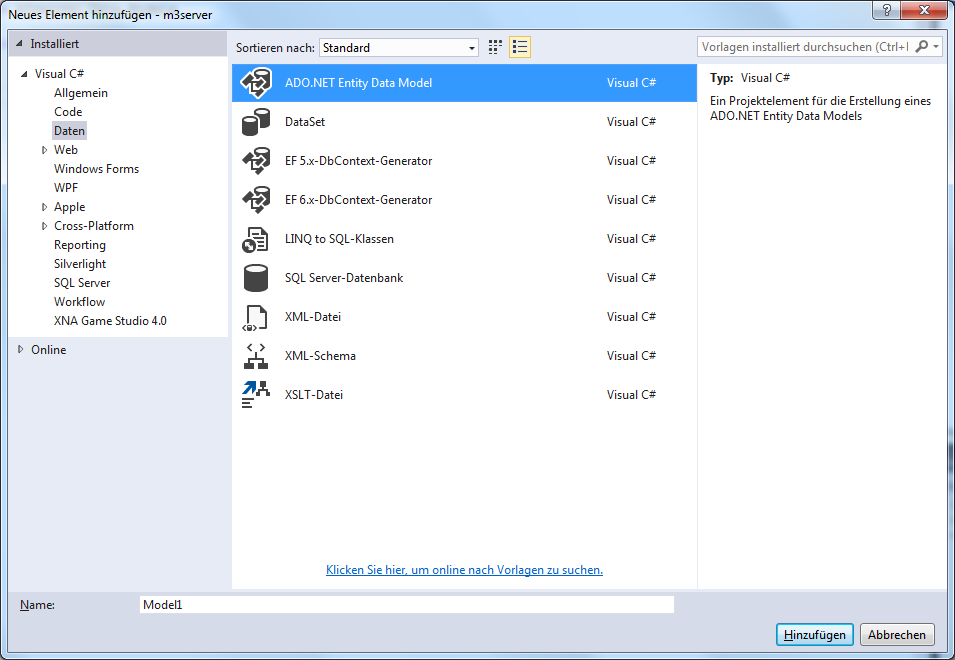955x660 pixels.
Task: Click into the Name input field
Action: 406,605
